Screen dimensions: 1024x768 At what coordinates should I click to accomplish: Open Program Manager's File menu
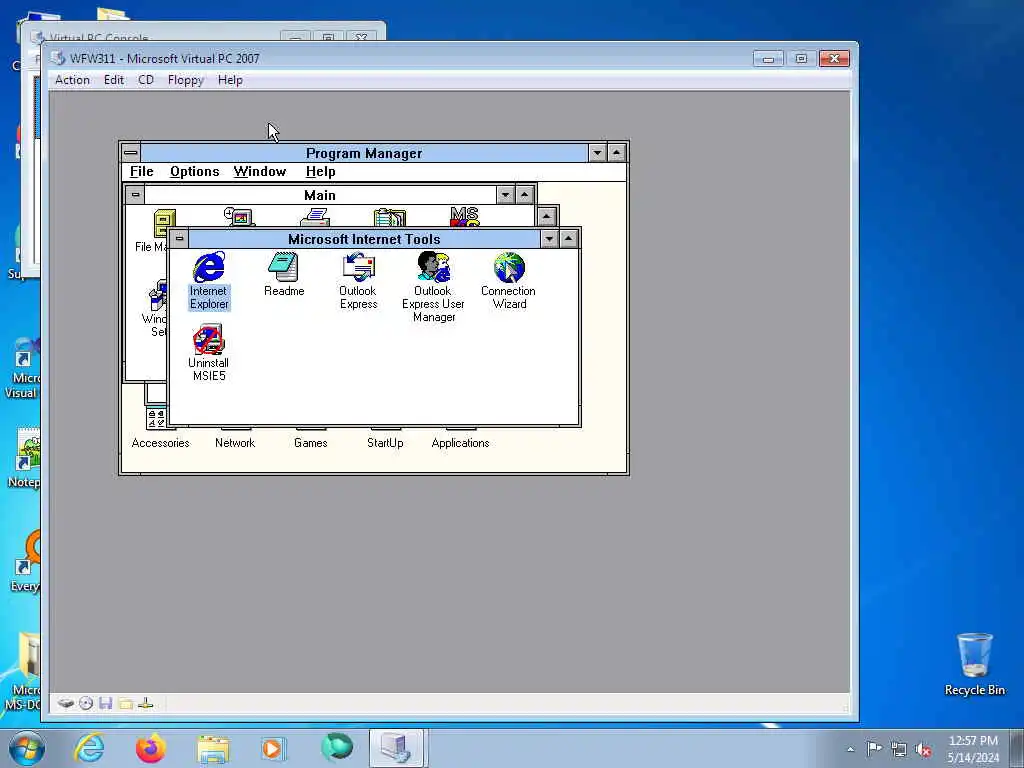coord(142,171)
